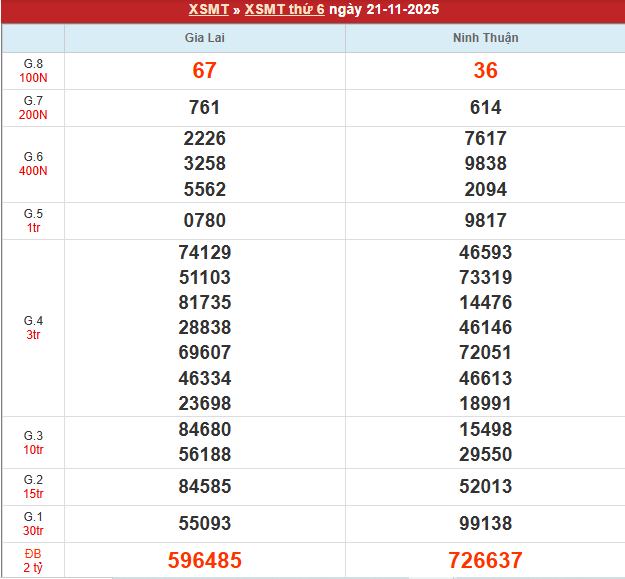Open the XSMT thứ 6 link
The width and height of the screenshot is (625, 579).
(x=285, y=9)
